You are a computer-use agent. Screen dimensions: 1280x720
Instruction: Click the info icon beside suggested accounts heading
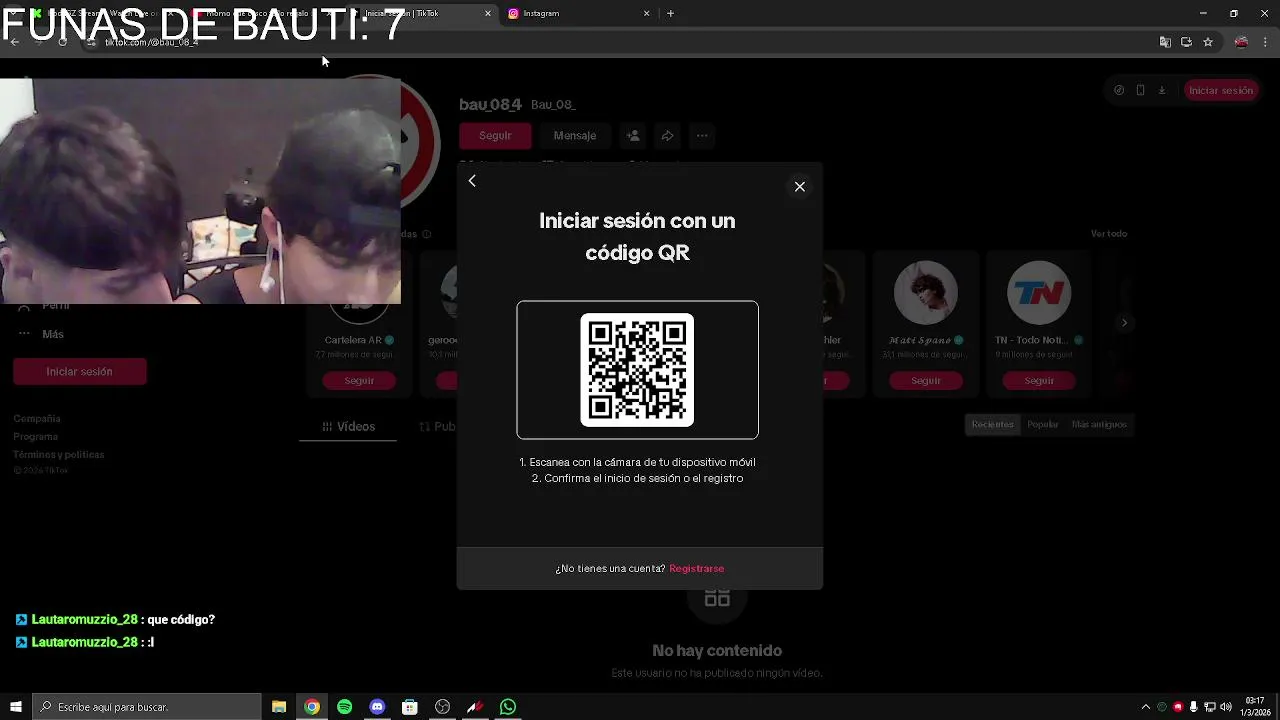tap(426, 234)
